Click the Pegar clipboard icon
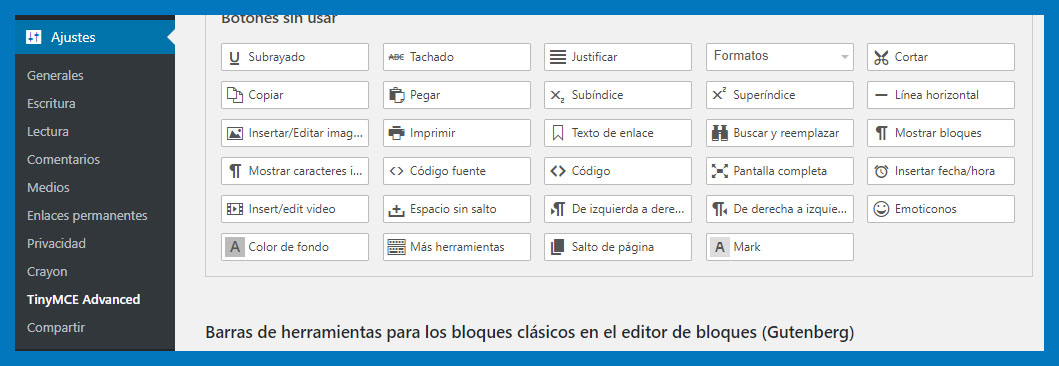 [396, 95]
